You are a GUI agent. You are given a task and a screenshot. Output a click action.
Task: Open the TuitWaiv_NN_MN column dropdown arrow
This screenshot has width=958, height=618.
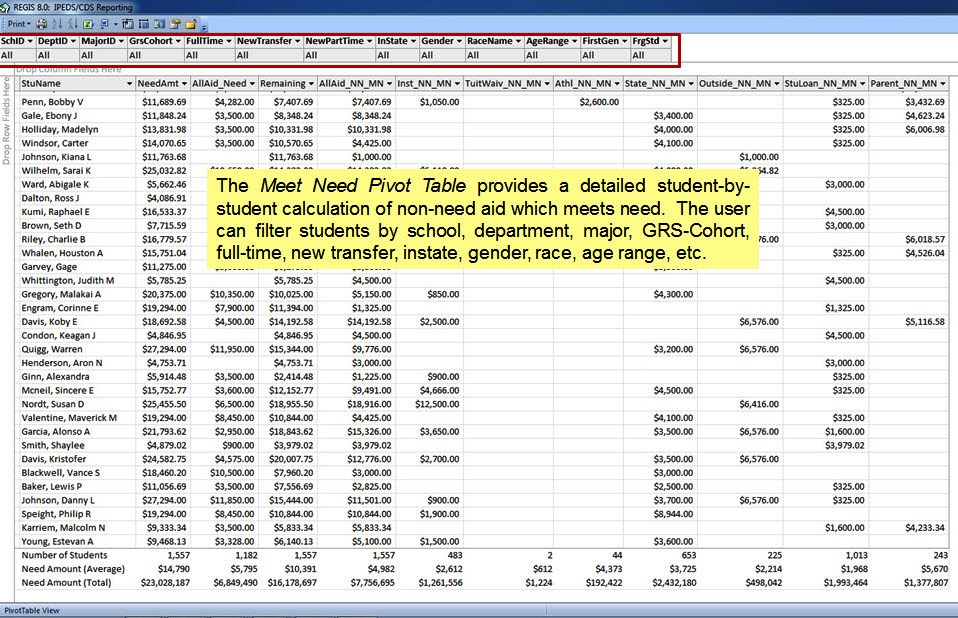tap(547, 83)
